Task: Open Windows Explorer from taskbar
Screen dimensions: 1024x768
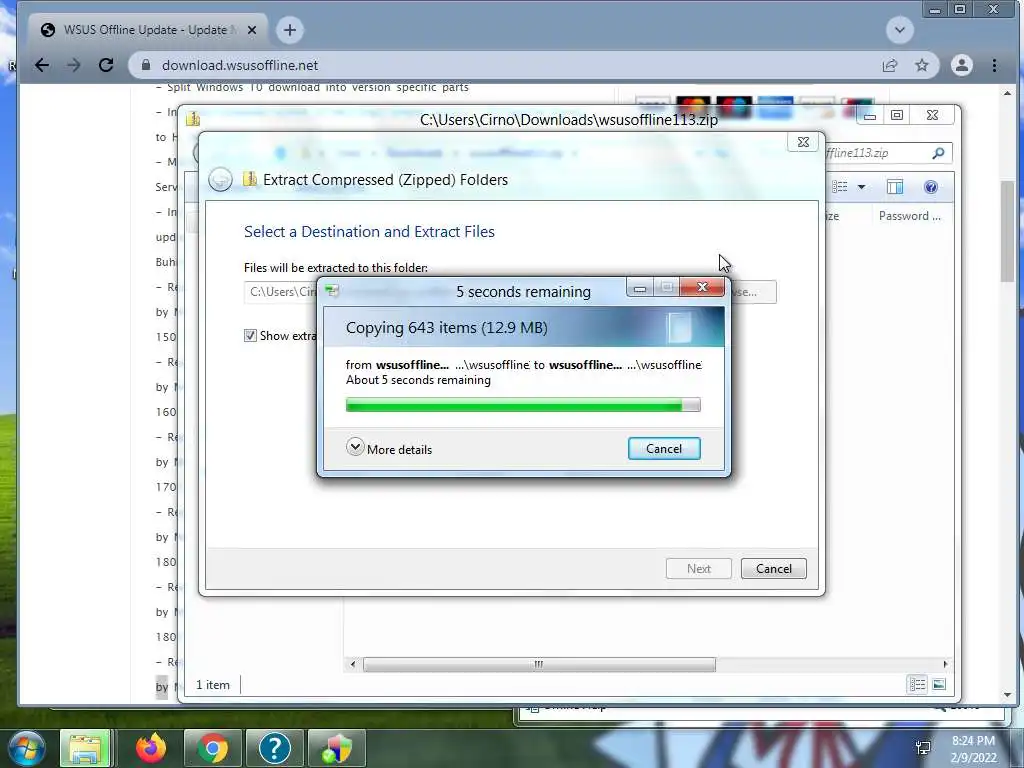Action: (85, 748)
